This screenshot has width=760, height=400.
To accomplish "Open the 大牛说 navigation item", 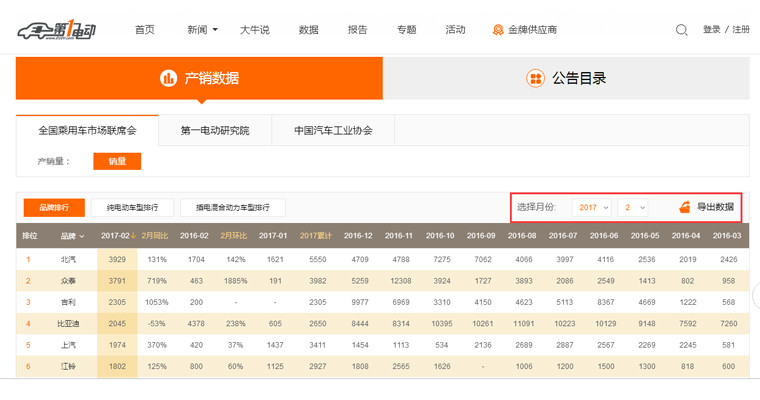I will [x=254, y=30].
